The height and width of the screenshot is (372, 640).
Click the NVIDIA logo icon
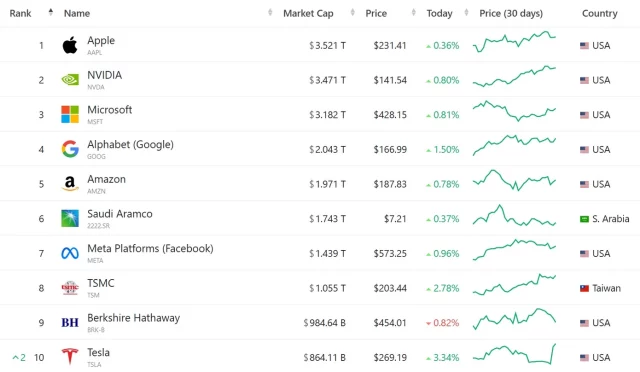point(70,80)
